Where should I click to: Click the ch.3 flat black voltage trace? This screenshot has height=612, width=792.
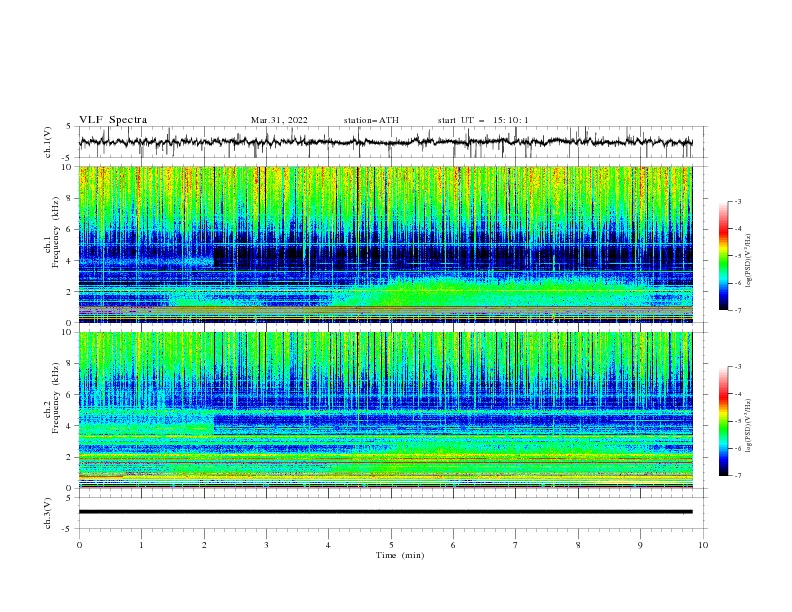click(x=385, y=512)
